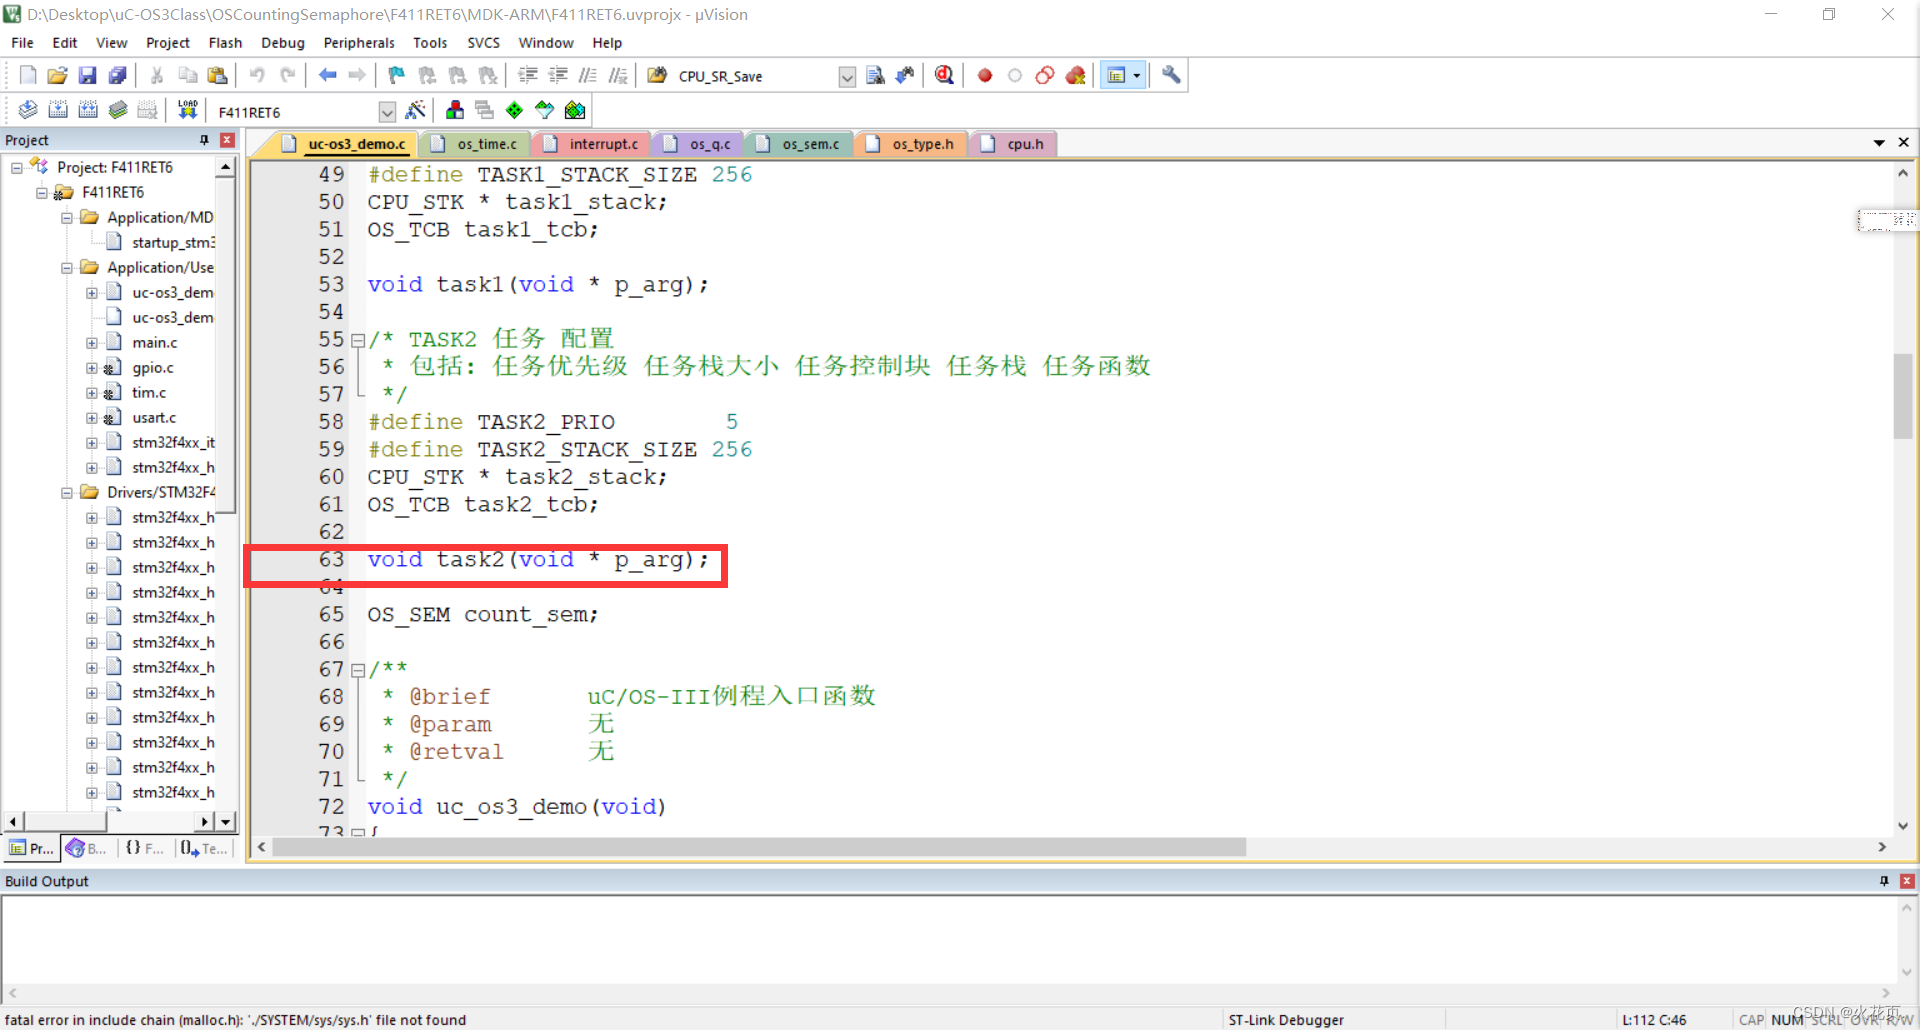
Task: Disable all breakpoints icon
Action: coord(1045,75)
